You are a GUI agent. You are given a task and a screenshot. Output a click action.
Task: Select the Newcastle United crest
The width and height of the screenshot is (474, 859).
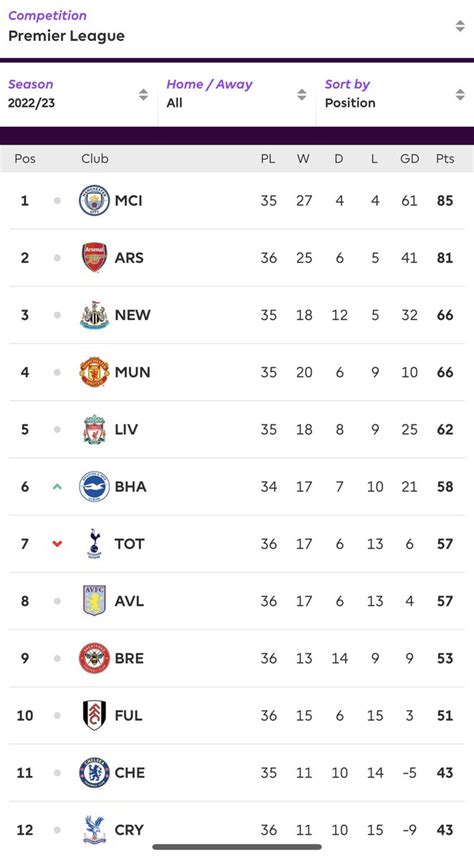[x=94, y=315]
